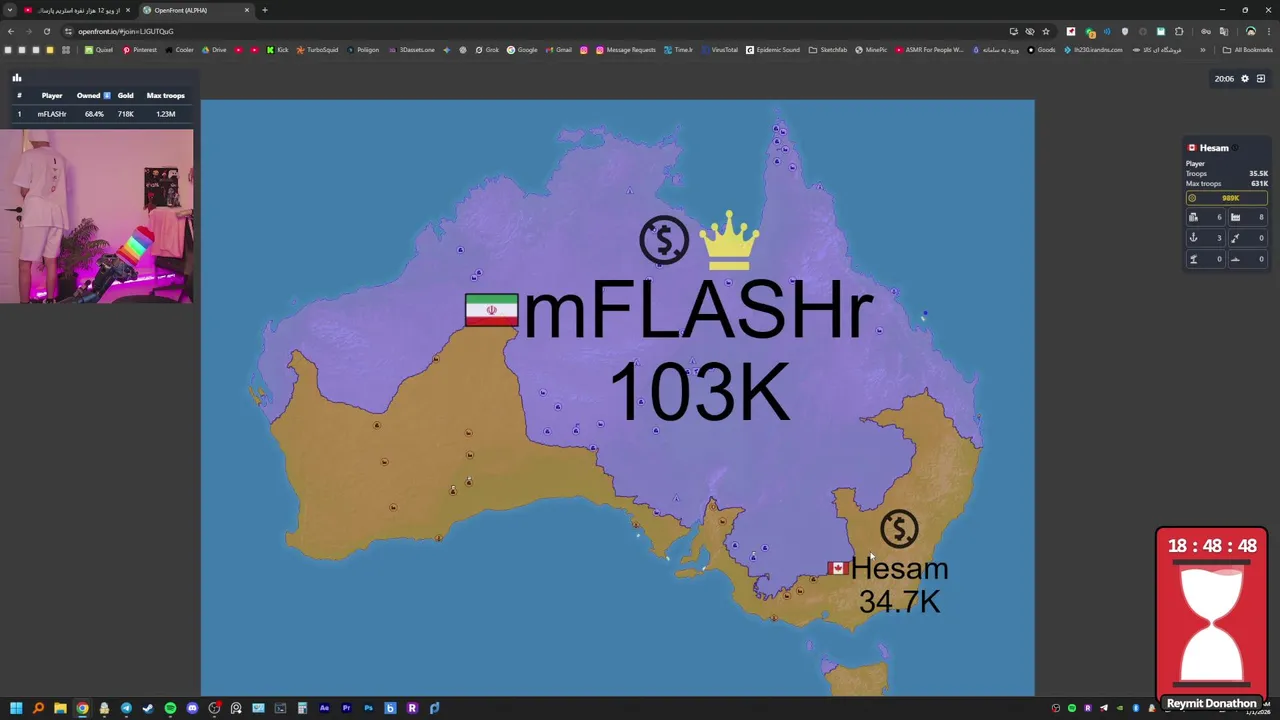Open Spotify from the taskbar
1280x720 pixels.
point(170,708)
